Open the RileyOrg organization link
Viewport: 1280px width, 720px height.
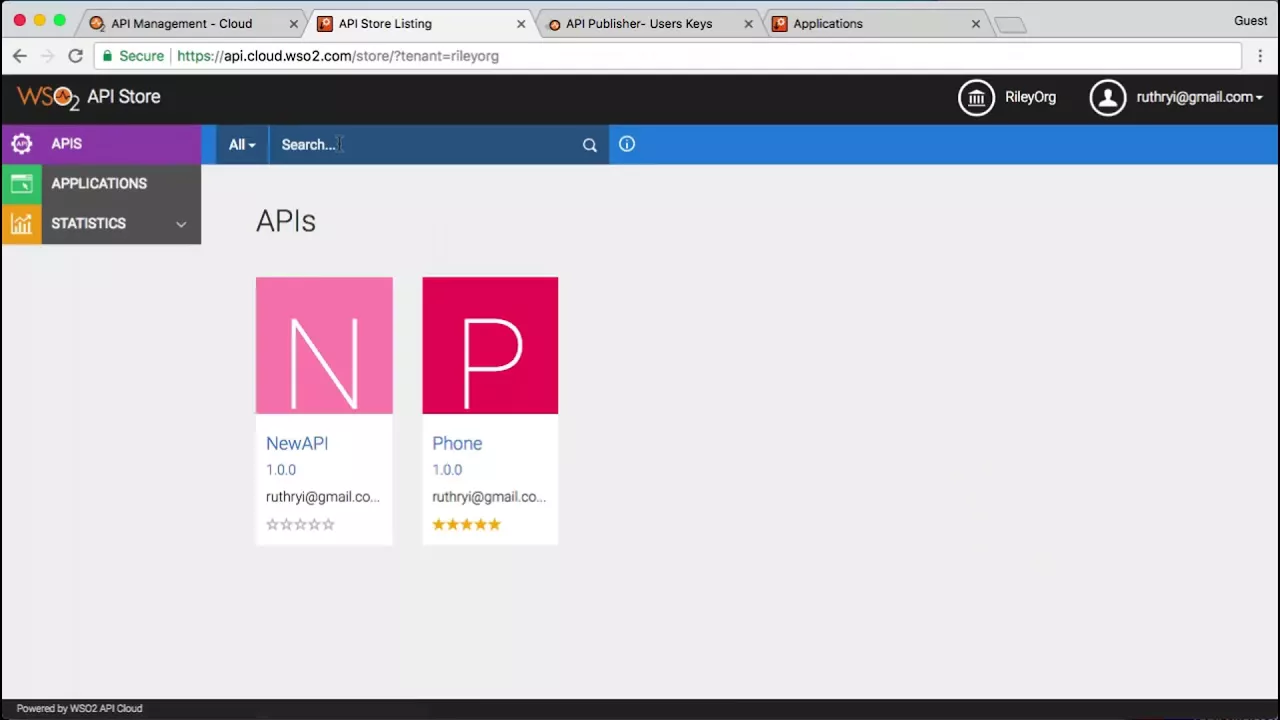[1030, 97]
